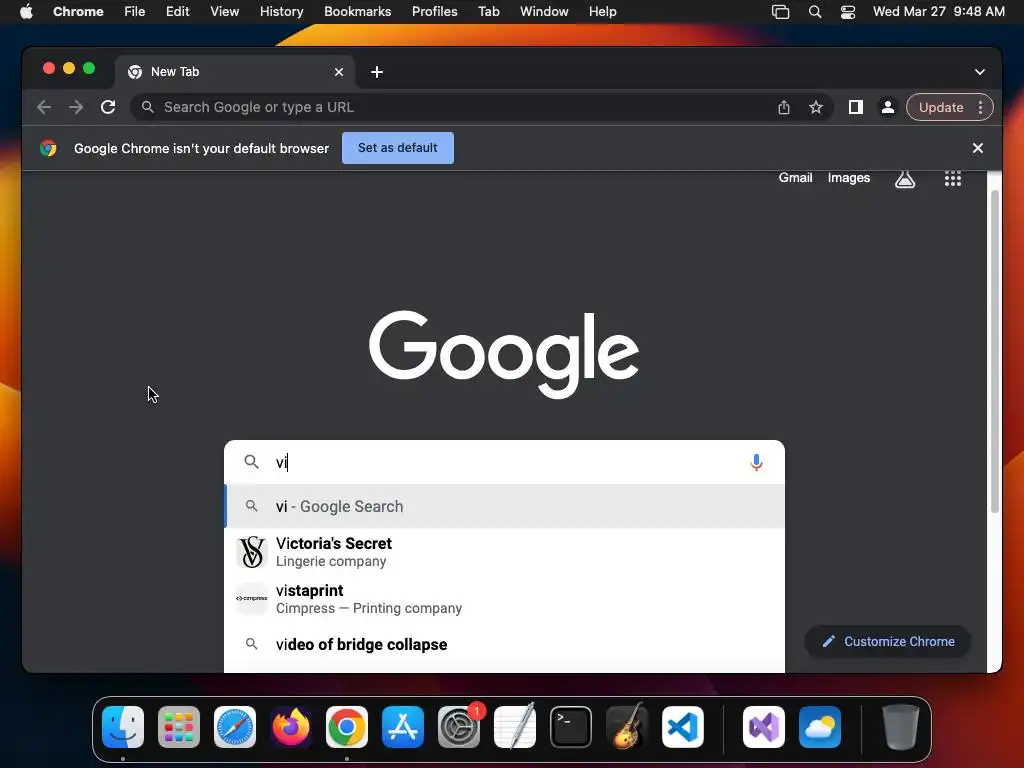Open the History menu
The height and width of the screenshot is (768, 1024).
281,12
